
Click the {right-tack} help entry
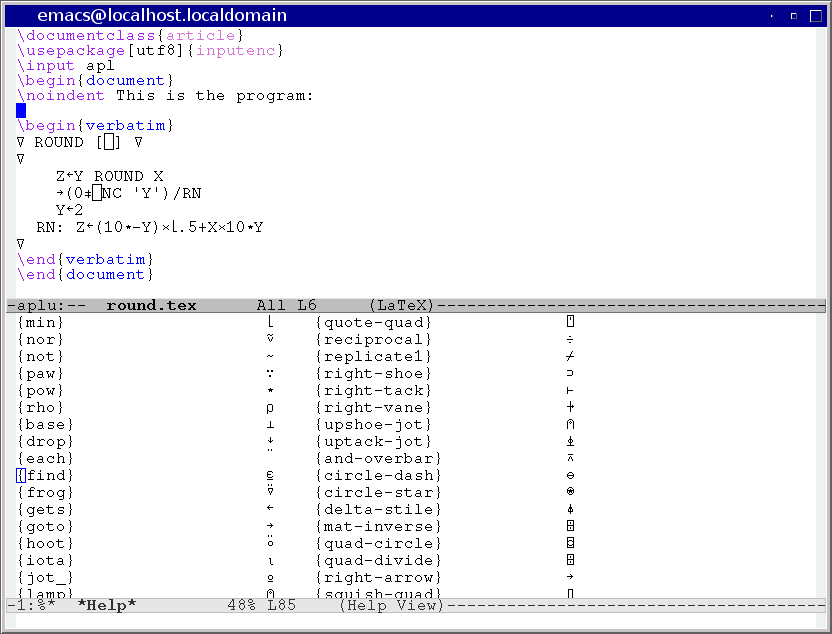[x=374, y=390]
